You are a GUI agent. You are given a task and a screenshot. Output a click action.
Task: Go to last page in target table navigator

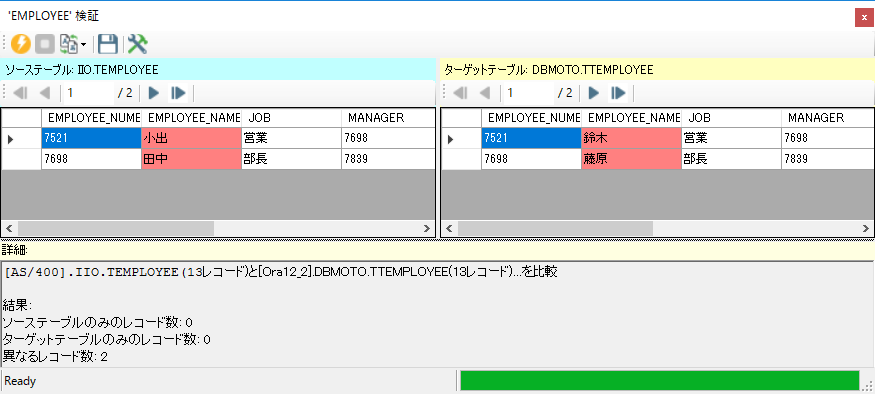pos(618,93)
